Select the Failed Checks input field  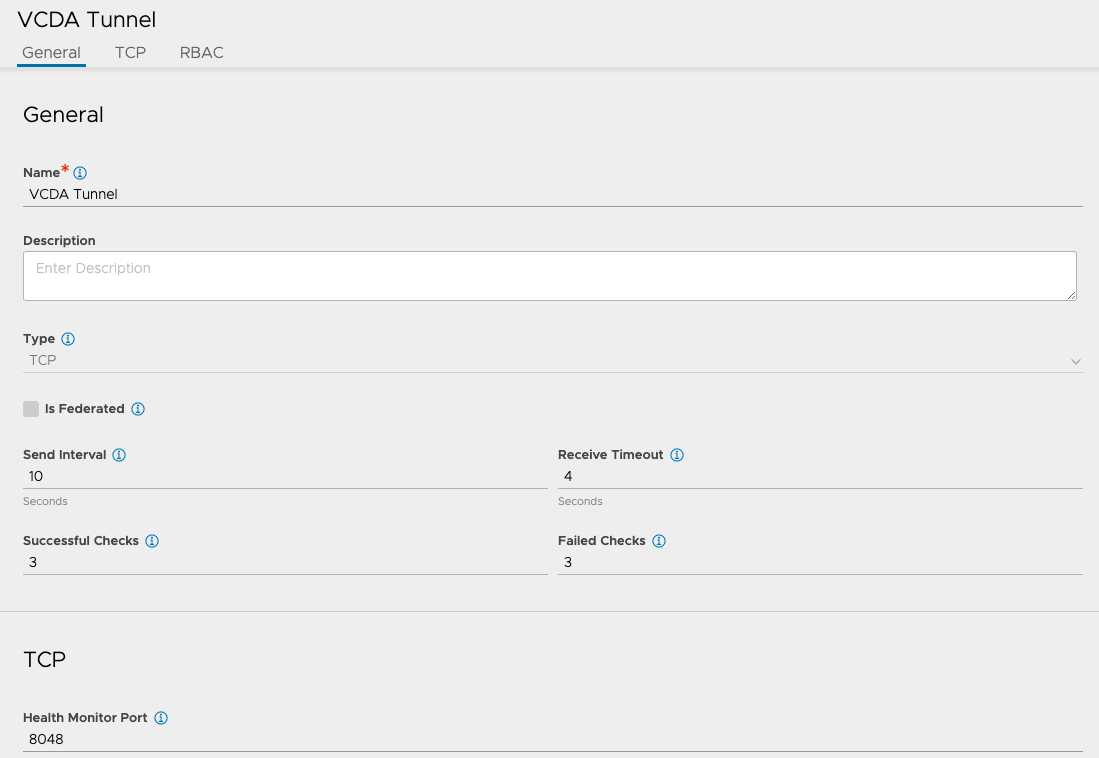(820, 562)
